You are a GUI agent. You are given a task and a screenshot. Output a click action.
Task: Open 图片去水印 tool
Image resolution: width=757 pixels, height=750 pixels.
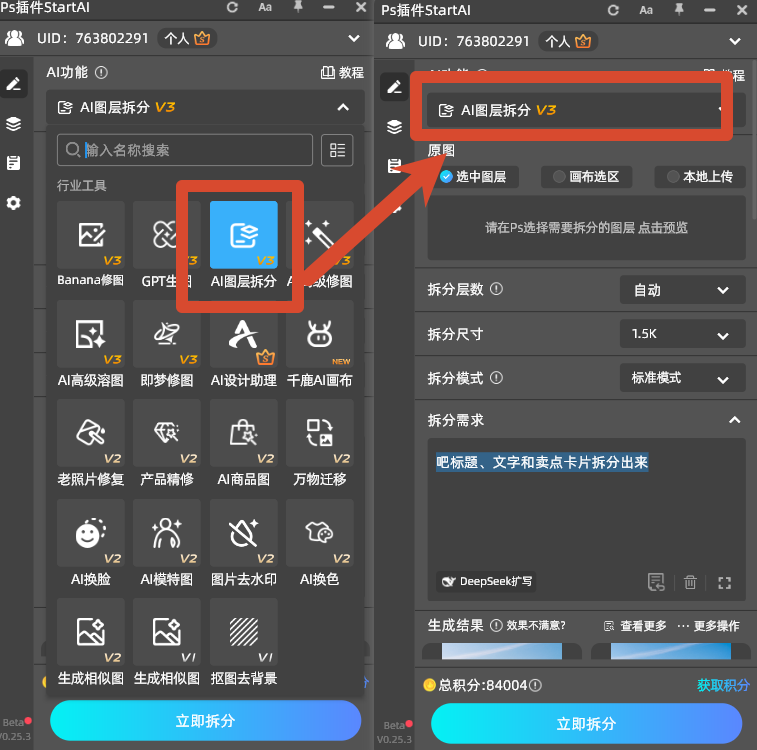click(244, 543)
